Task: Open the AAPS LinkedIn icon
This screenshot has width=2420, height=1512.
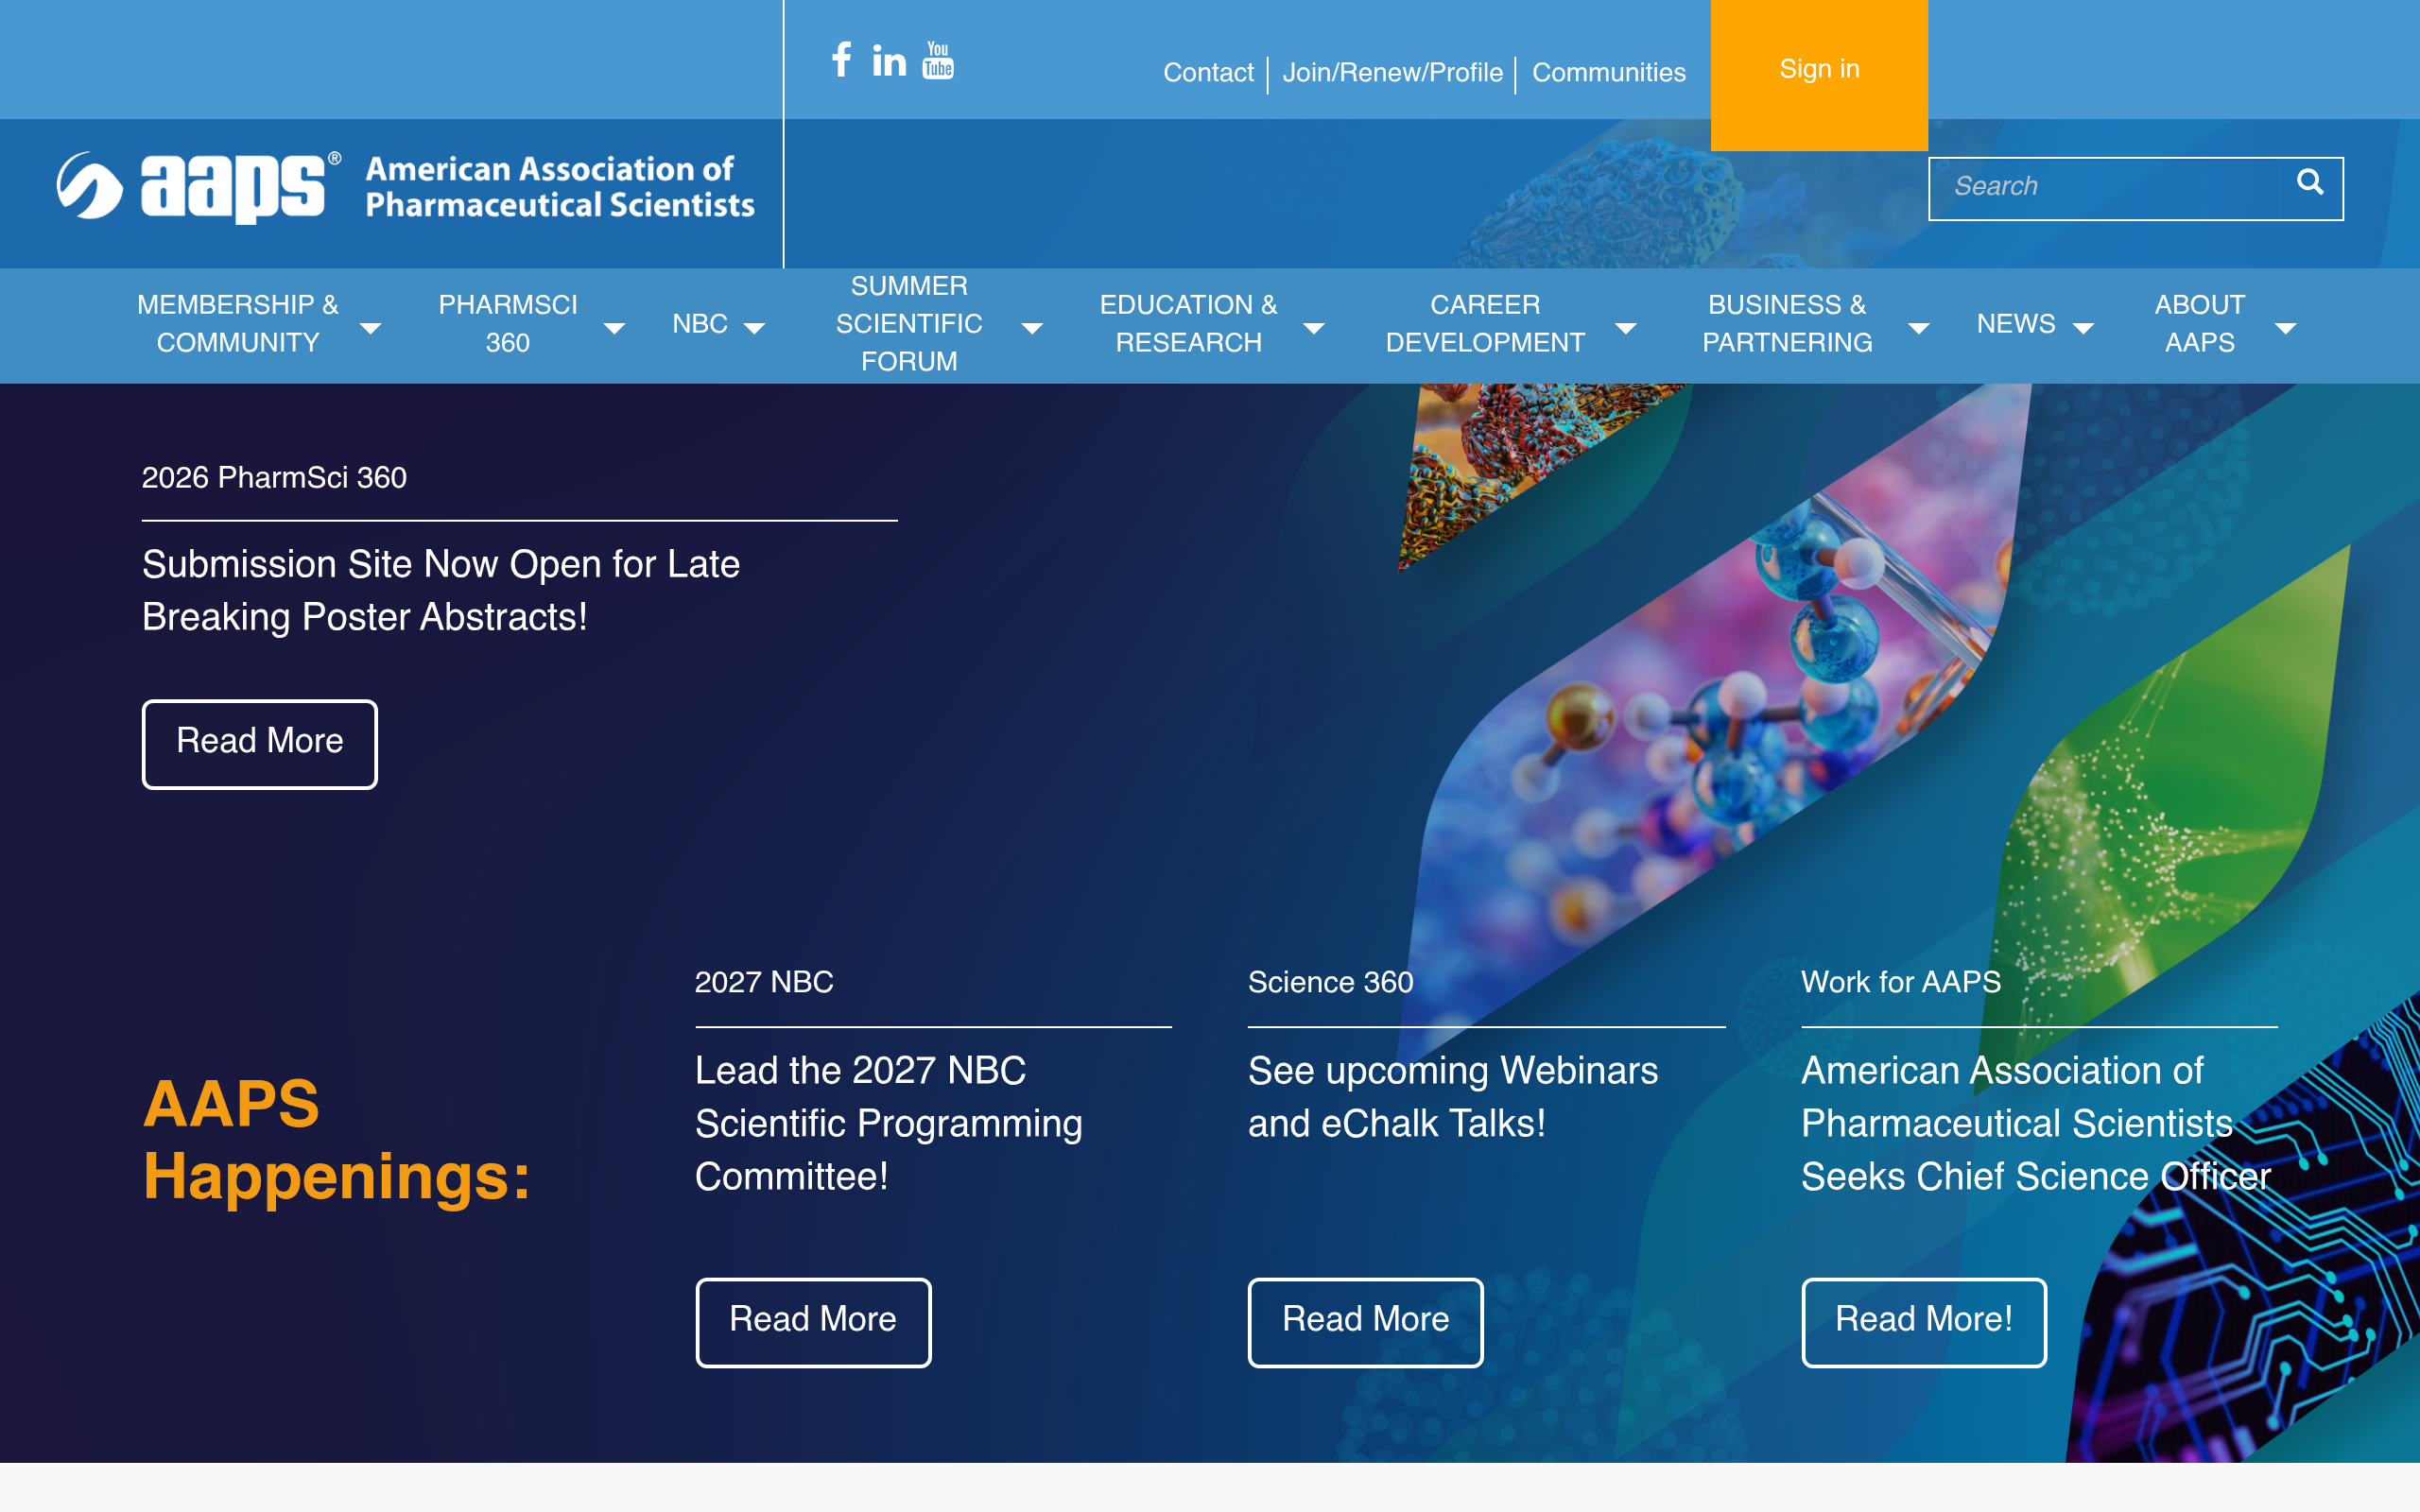Action: [x=889, y=60]
